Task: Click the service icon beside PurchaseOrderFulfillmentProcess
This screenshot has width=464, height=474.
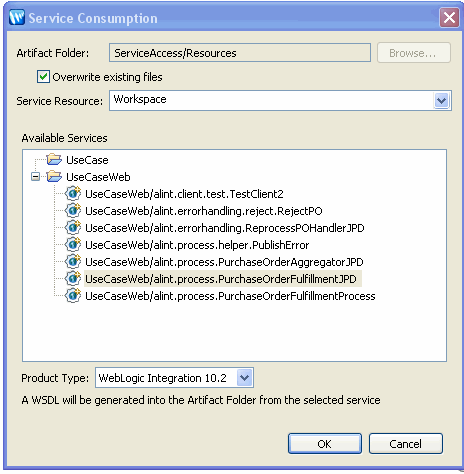Action: pos(73,295)
